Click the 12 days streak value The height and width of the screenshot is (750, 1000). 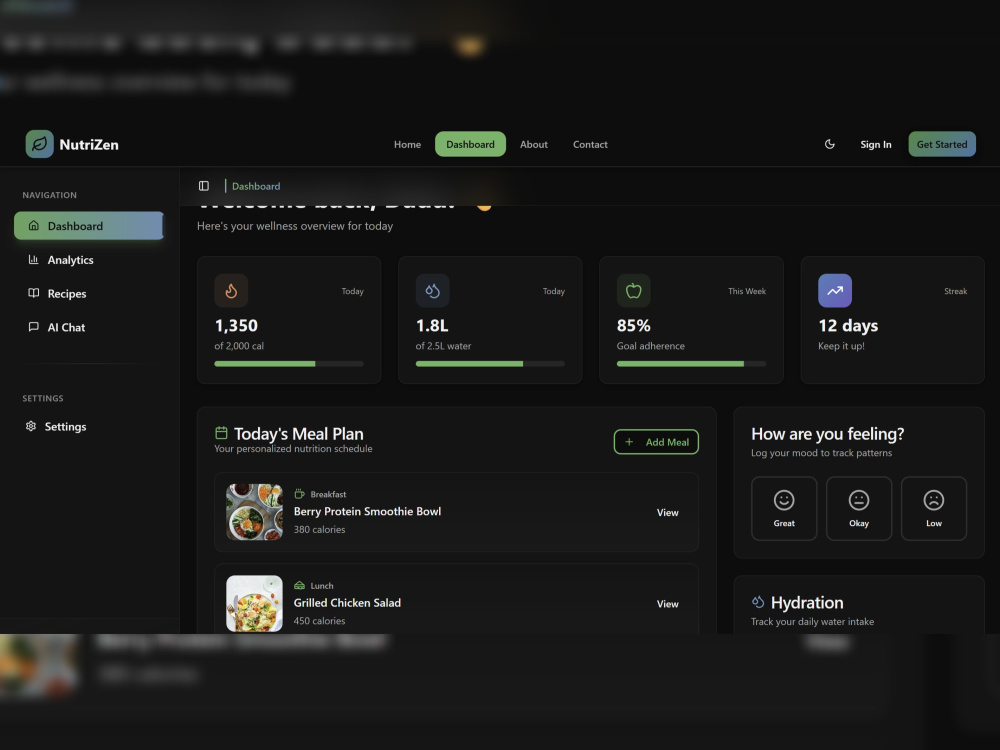click(848, 326)
